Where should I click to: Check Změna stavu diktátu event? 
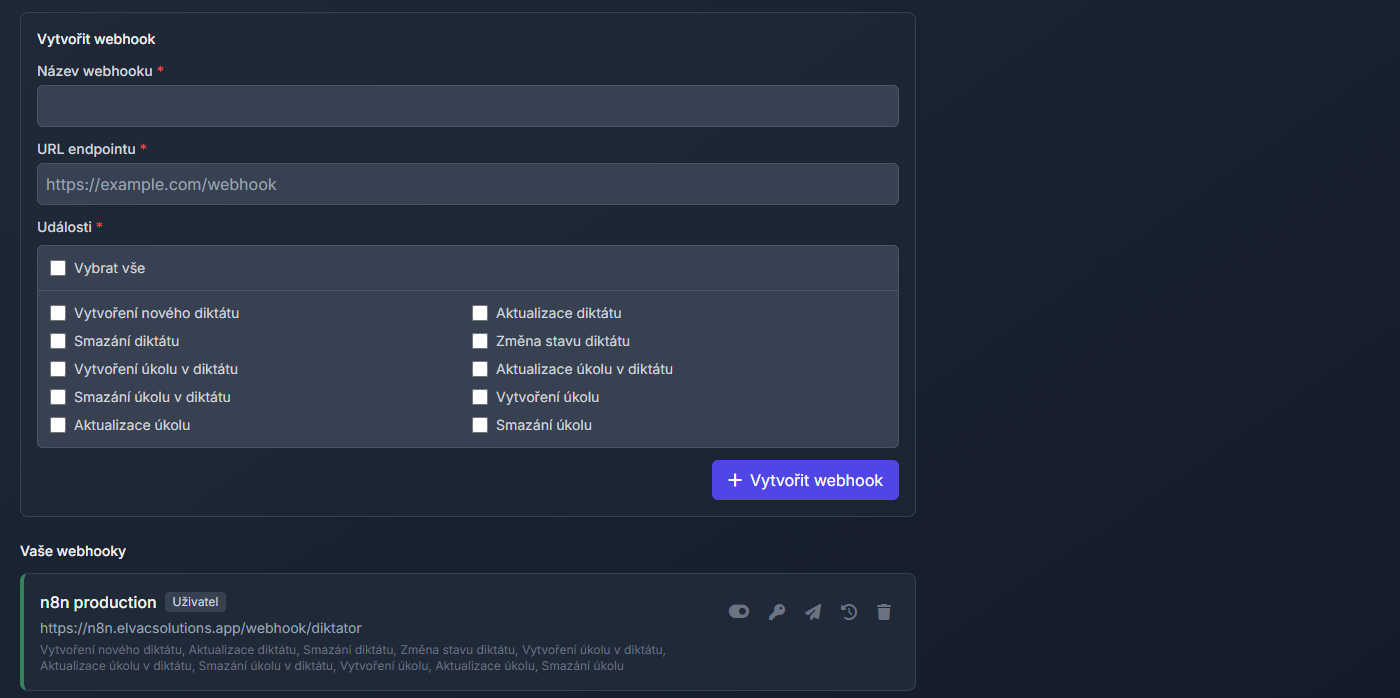480,341
